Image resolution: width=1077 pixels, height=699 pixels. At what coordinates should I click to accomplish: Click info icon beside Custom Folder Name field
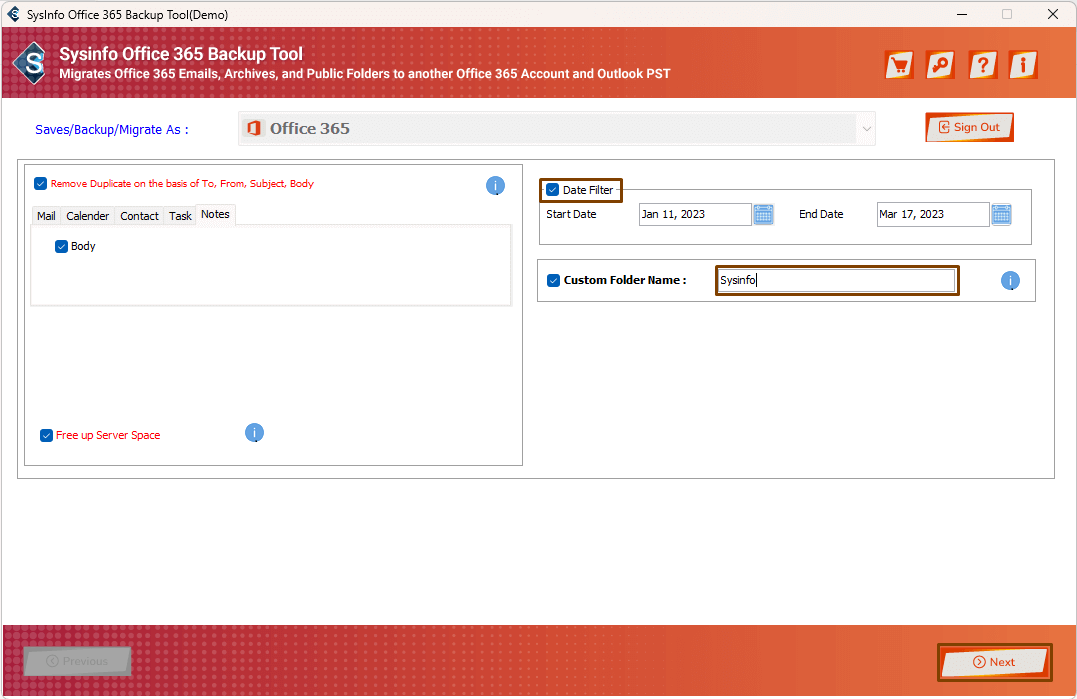click(x=1010, y=281)
